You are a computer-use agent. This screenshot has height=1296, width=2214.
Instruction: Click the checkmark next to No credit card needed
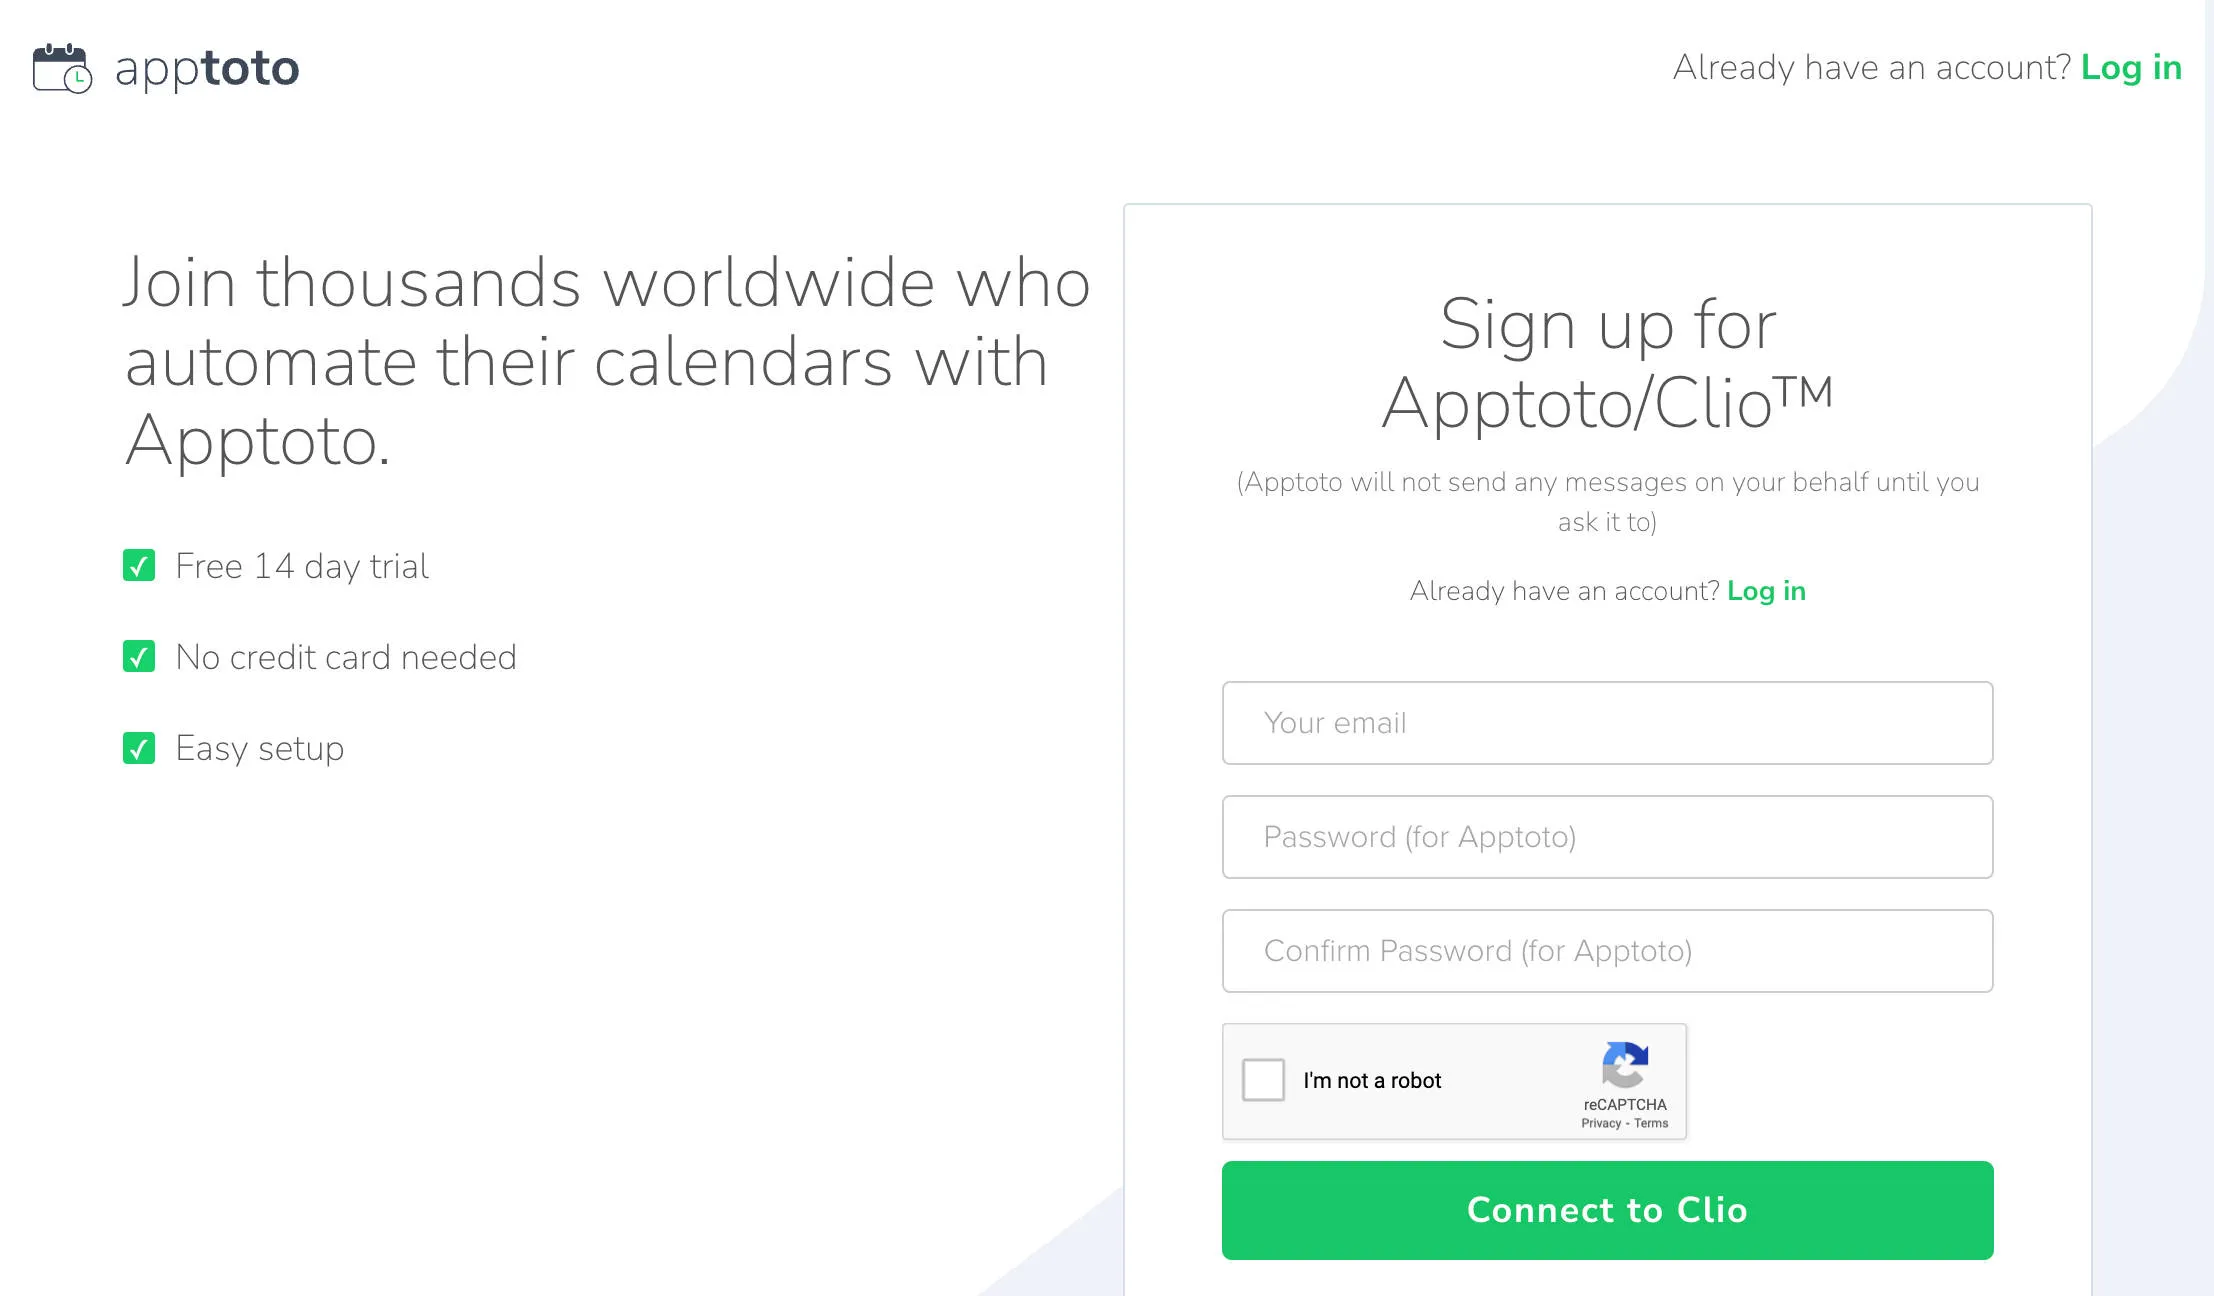pyautogui.click(x=140, y=656)
